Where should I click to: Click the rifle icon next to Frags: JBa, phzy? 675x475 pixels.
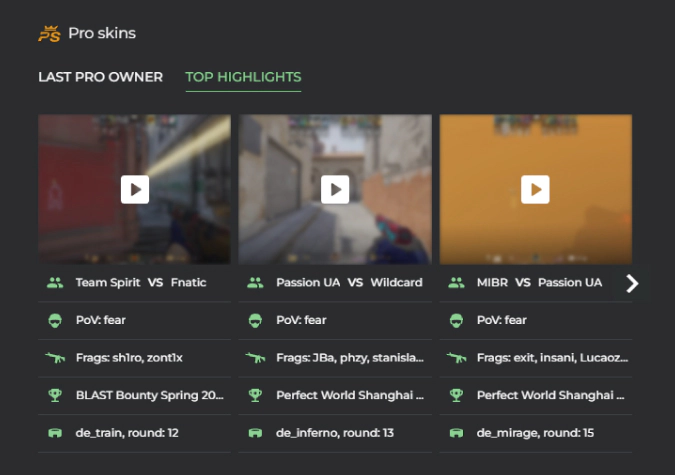pos(255,357)
